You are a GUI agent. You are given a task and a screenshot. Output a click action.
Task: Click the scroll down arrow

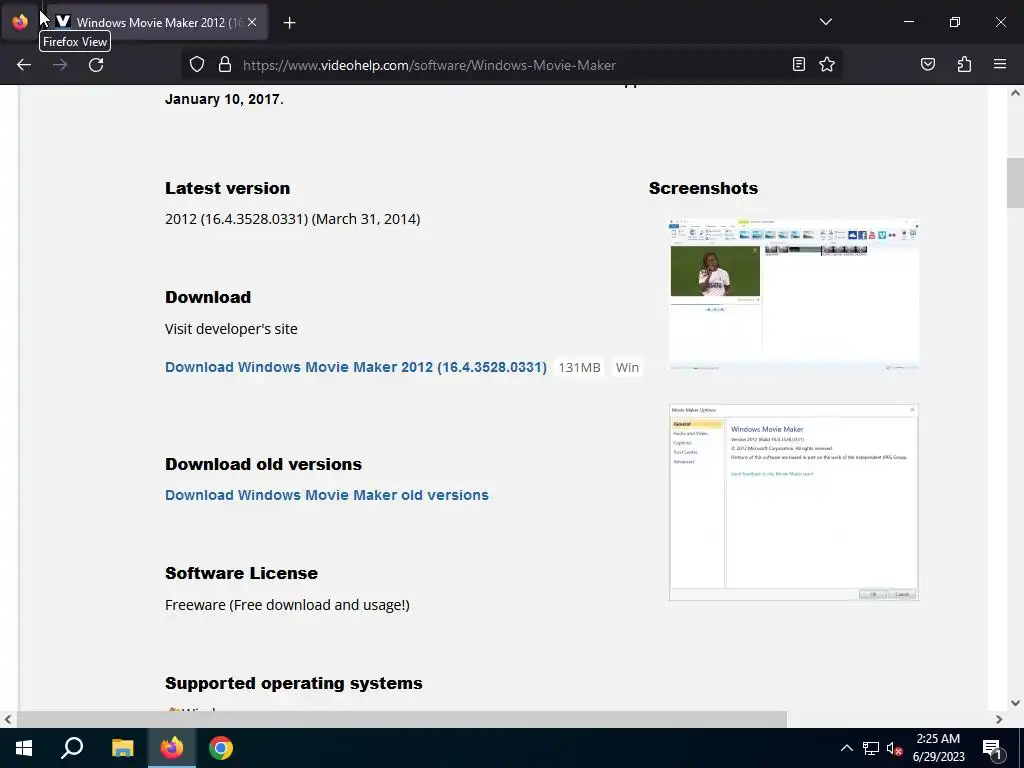pos(1015,703)
